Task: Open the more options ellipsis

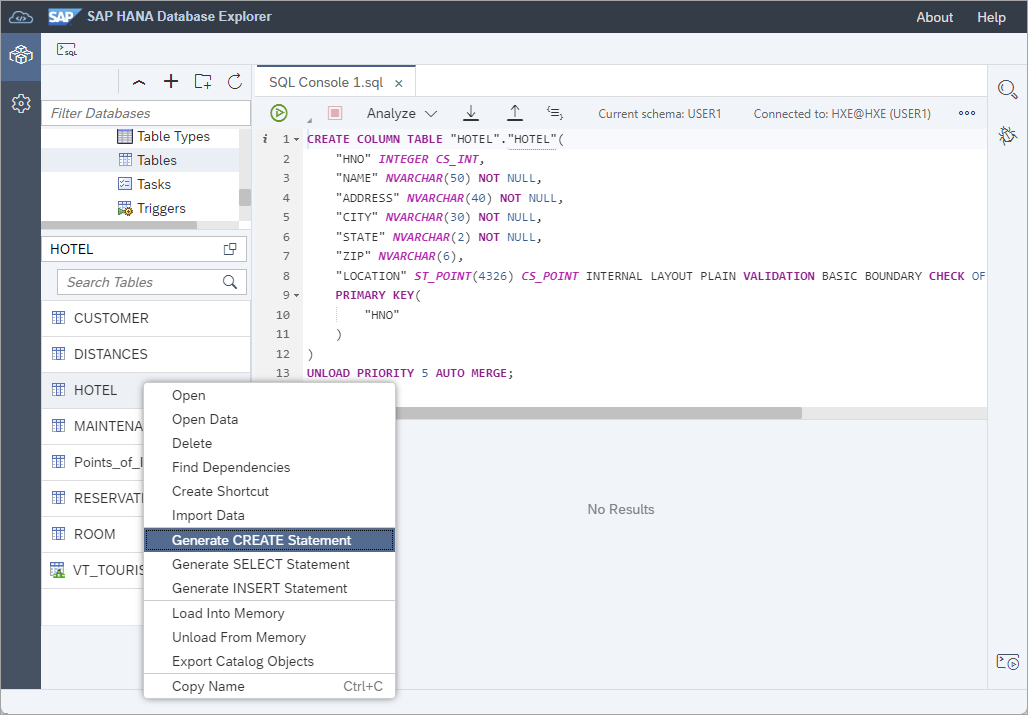Action: coord(967,113)
